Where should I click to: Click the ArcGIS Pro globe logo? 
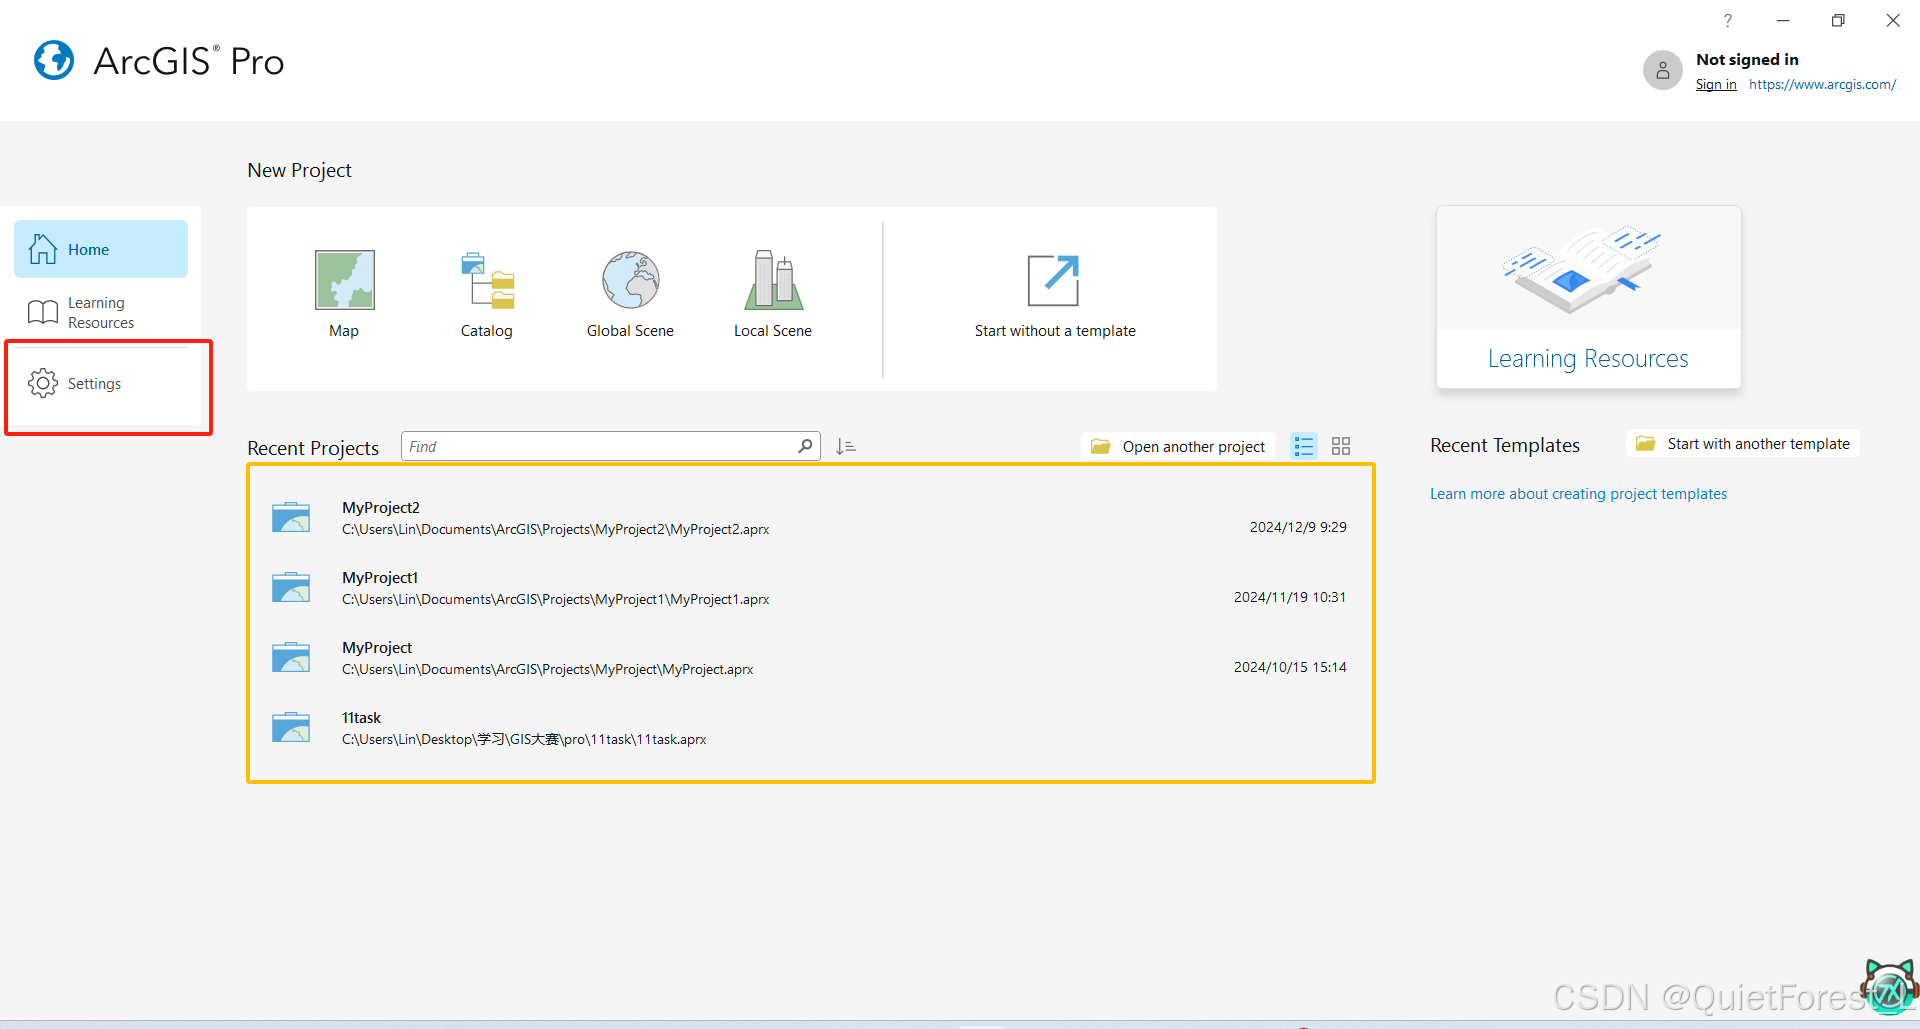point(54,60)
